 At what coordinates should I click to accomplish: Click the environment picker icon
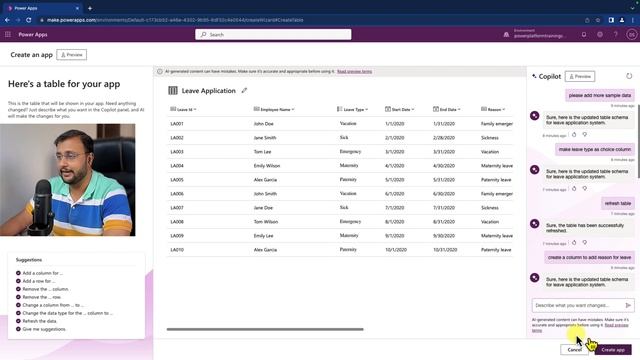[506, 35]
